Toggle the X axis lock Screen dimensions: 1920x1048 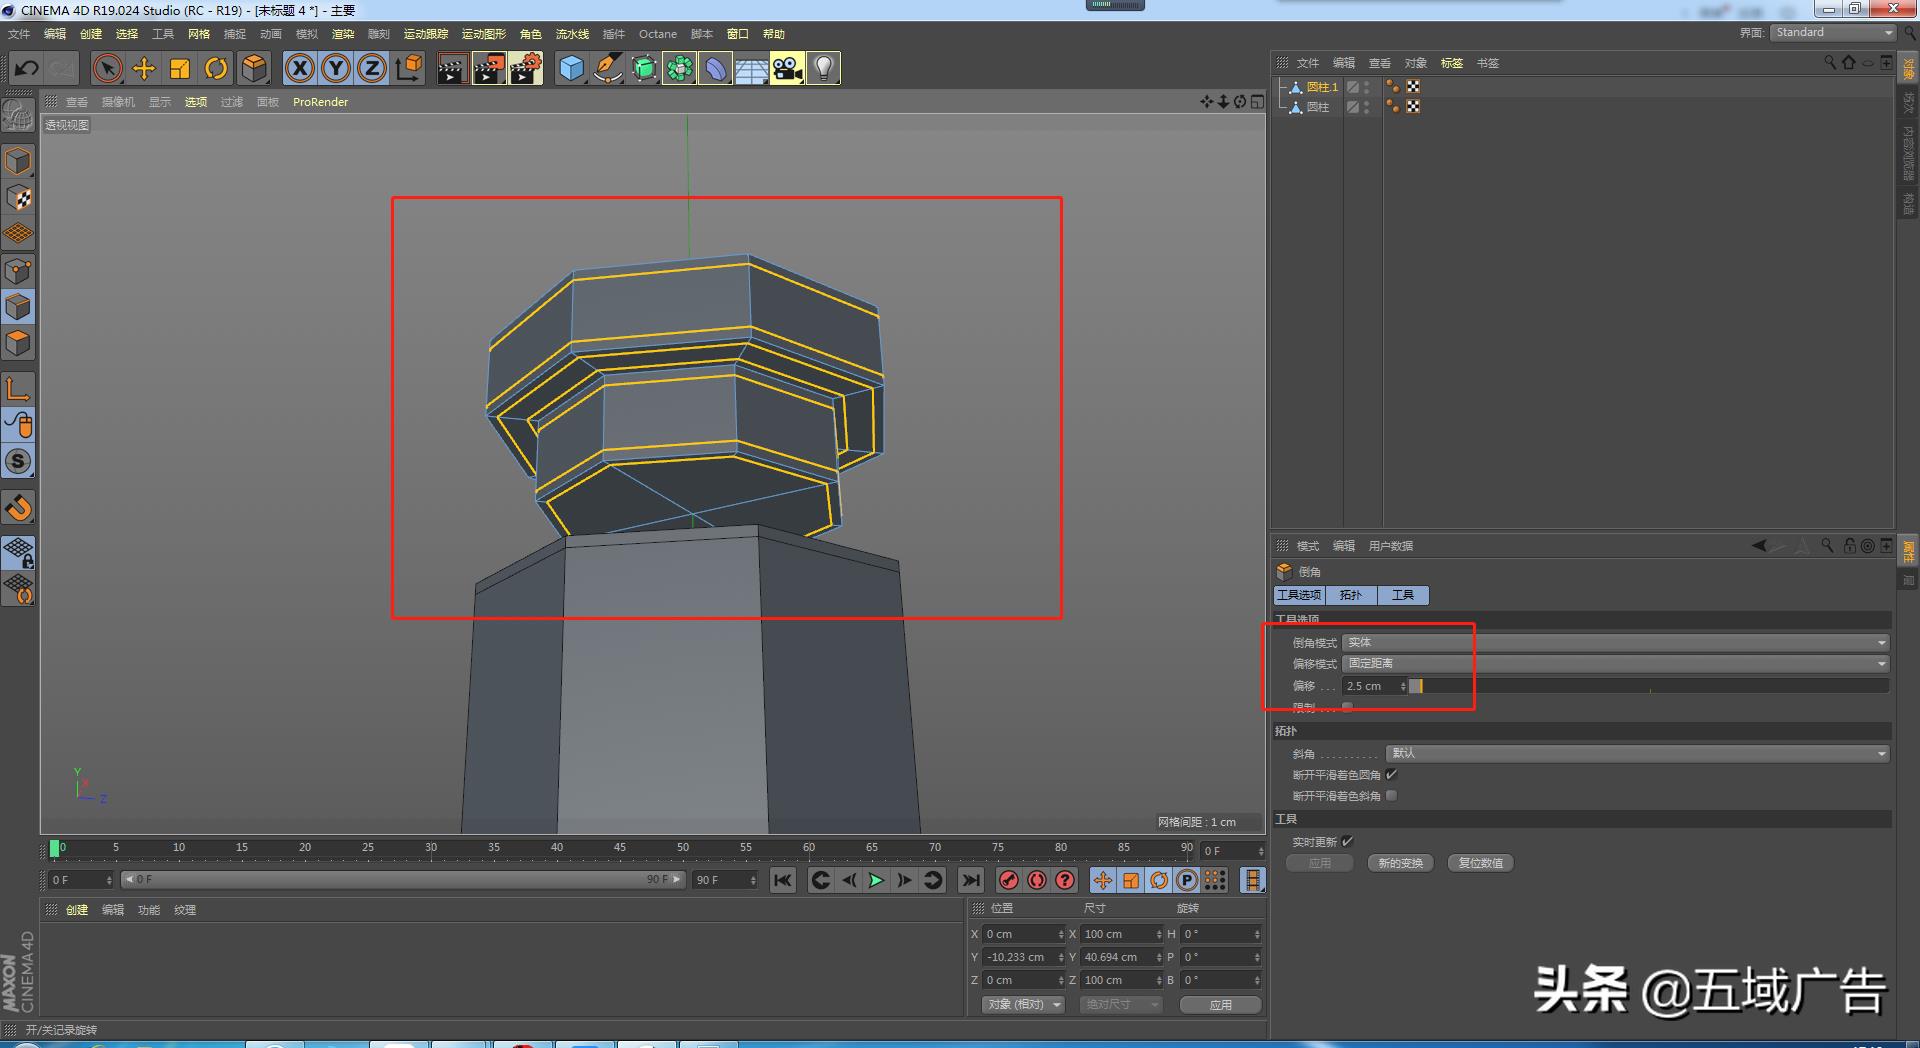pyautogui.click(x=300, y=68)
